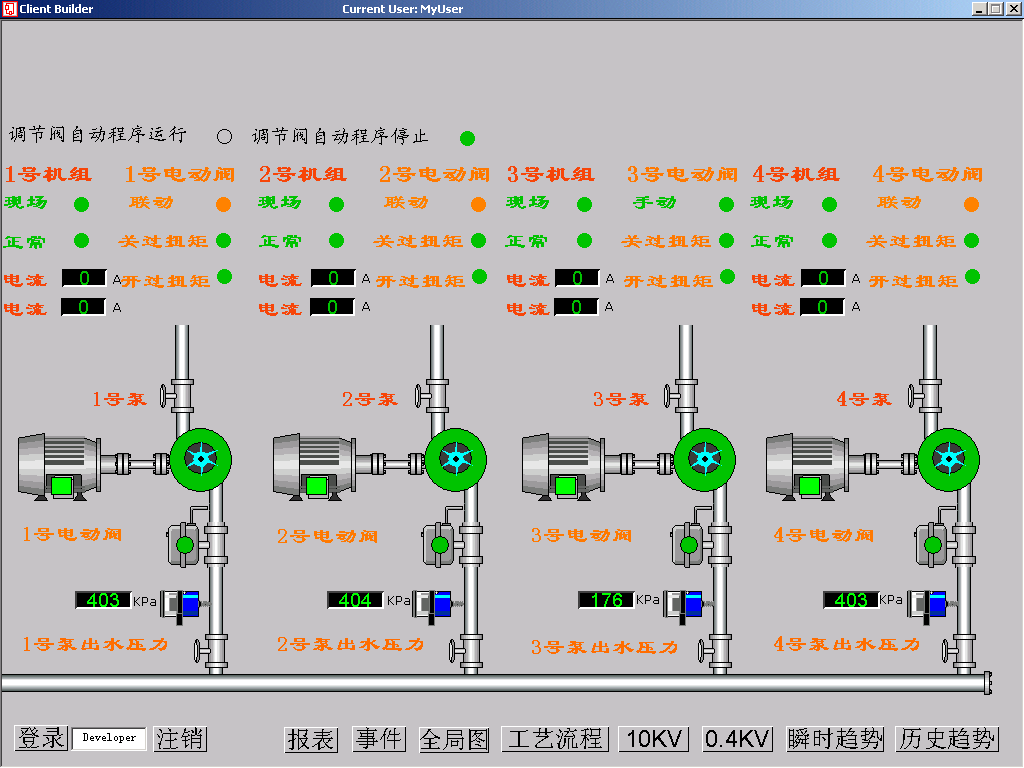The height and width of the screenshot is (768, 1024).
Task: Click the 1号电动阀 electric valve actuator
Action: click(184, 543)
